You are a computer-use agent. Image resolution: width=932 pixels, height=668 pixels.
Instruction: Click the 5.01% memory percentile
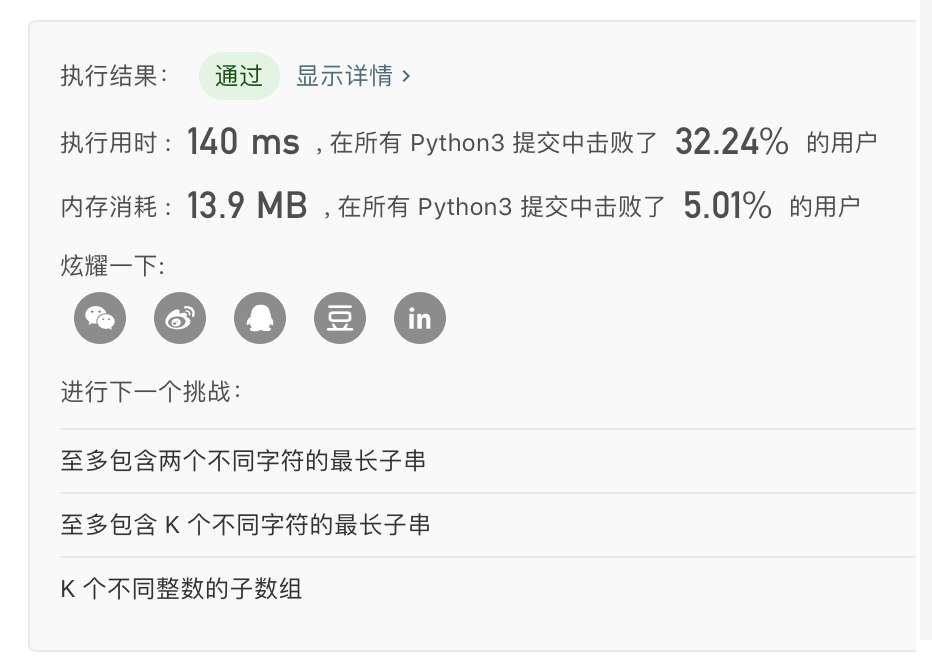(x=728, y=206)
